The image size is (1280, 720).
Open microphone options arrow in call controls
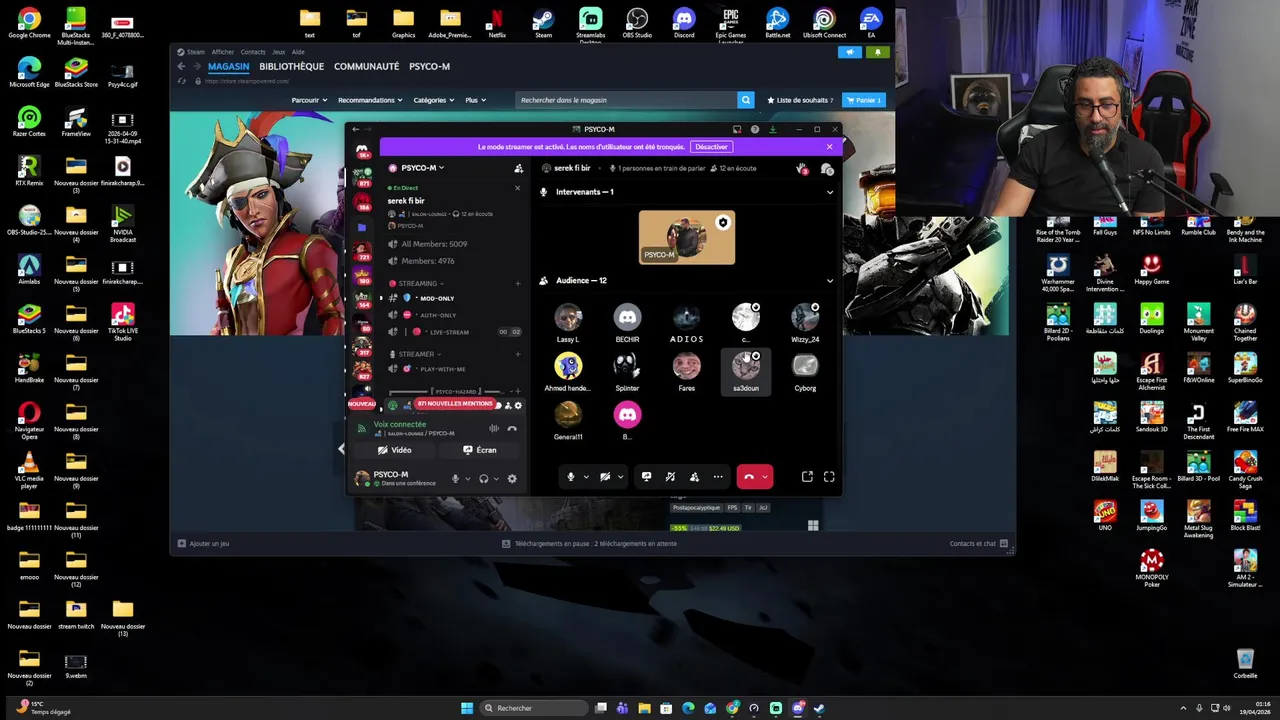point(586,477)
